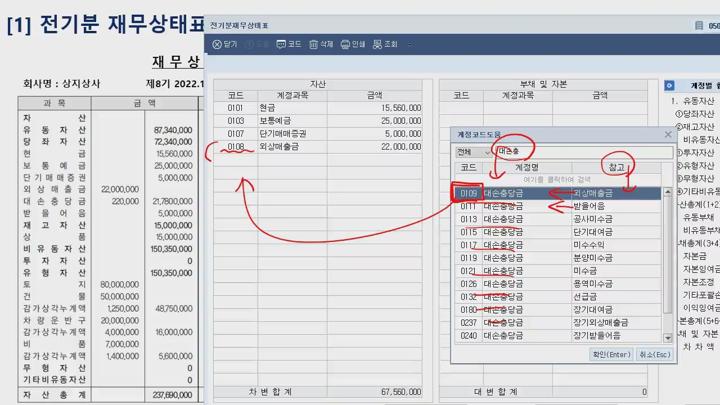Click the 코드 column header in dialog
Screen dimensions: 720x405
(468, 168)
